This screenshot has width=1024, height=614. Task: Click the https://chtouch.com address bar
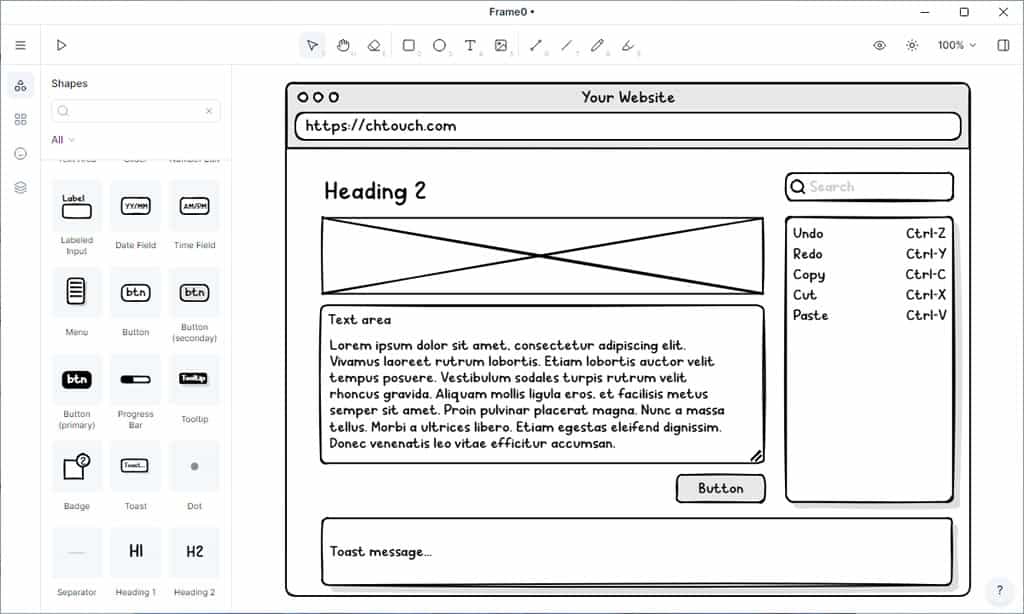click(x=628, y=126)
